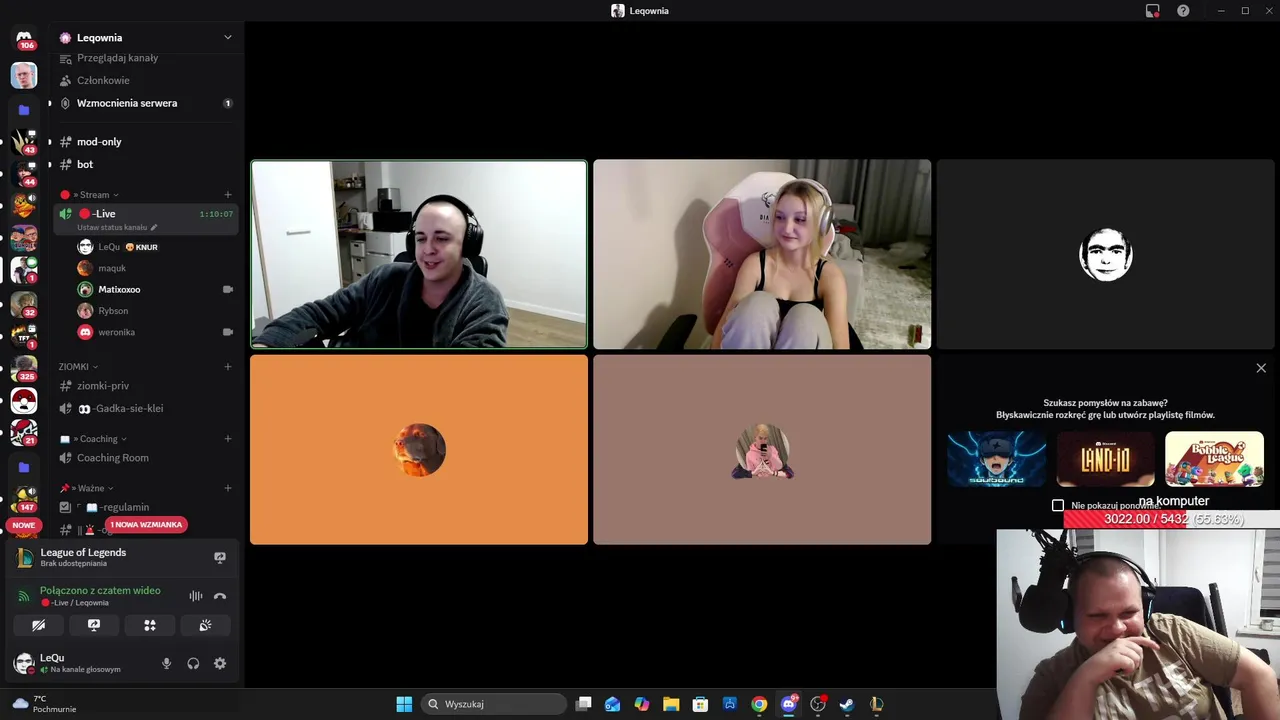Open OBS Studio from taskbar
This screenshot has height=720, width=1280.
click(x=818, y=704)
